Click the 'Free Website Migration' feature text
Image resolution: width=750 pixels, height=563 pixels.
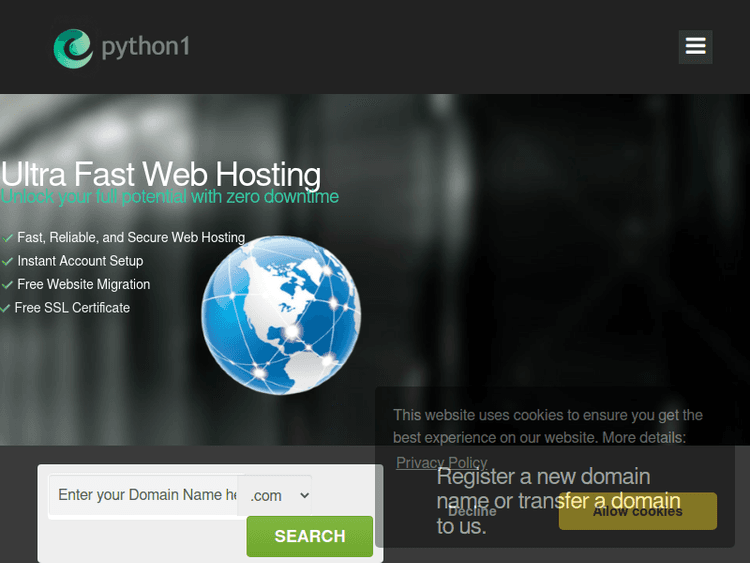(x=84, y=284)
